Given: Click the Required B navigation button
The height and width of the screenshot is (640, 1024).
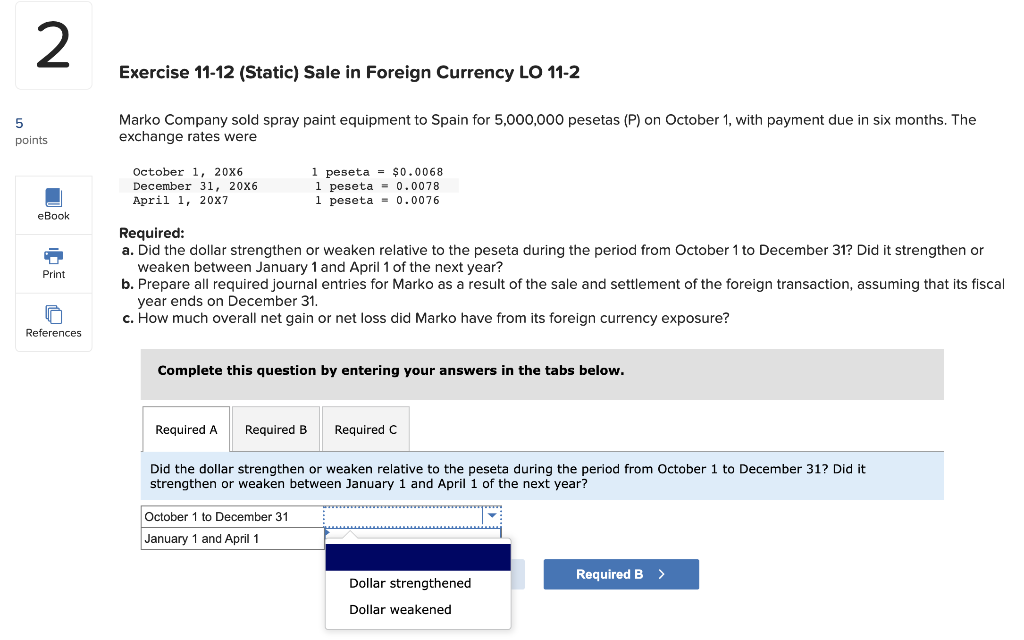Looking at the screenshot, I should pos(621,574).
